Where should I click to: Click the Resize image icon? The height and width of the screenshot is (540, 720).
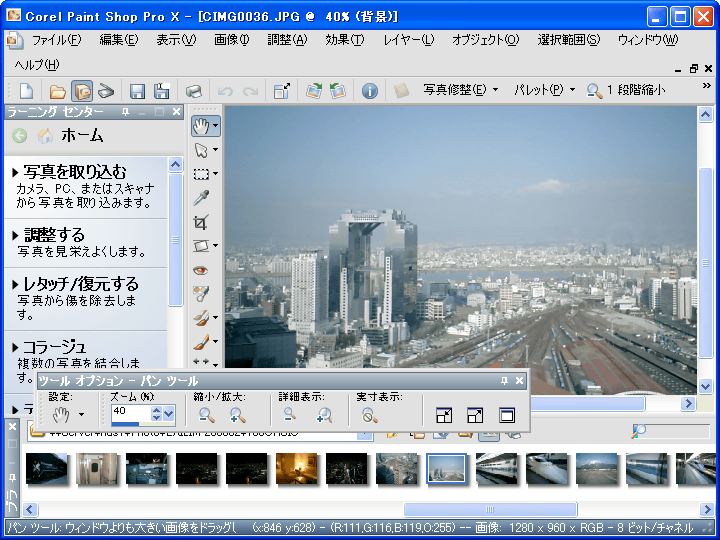pos(281,91)
